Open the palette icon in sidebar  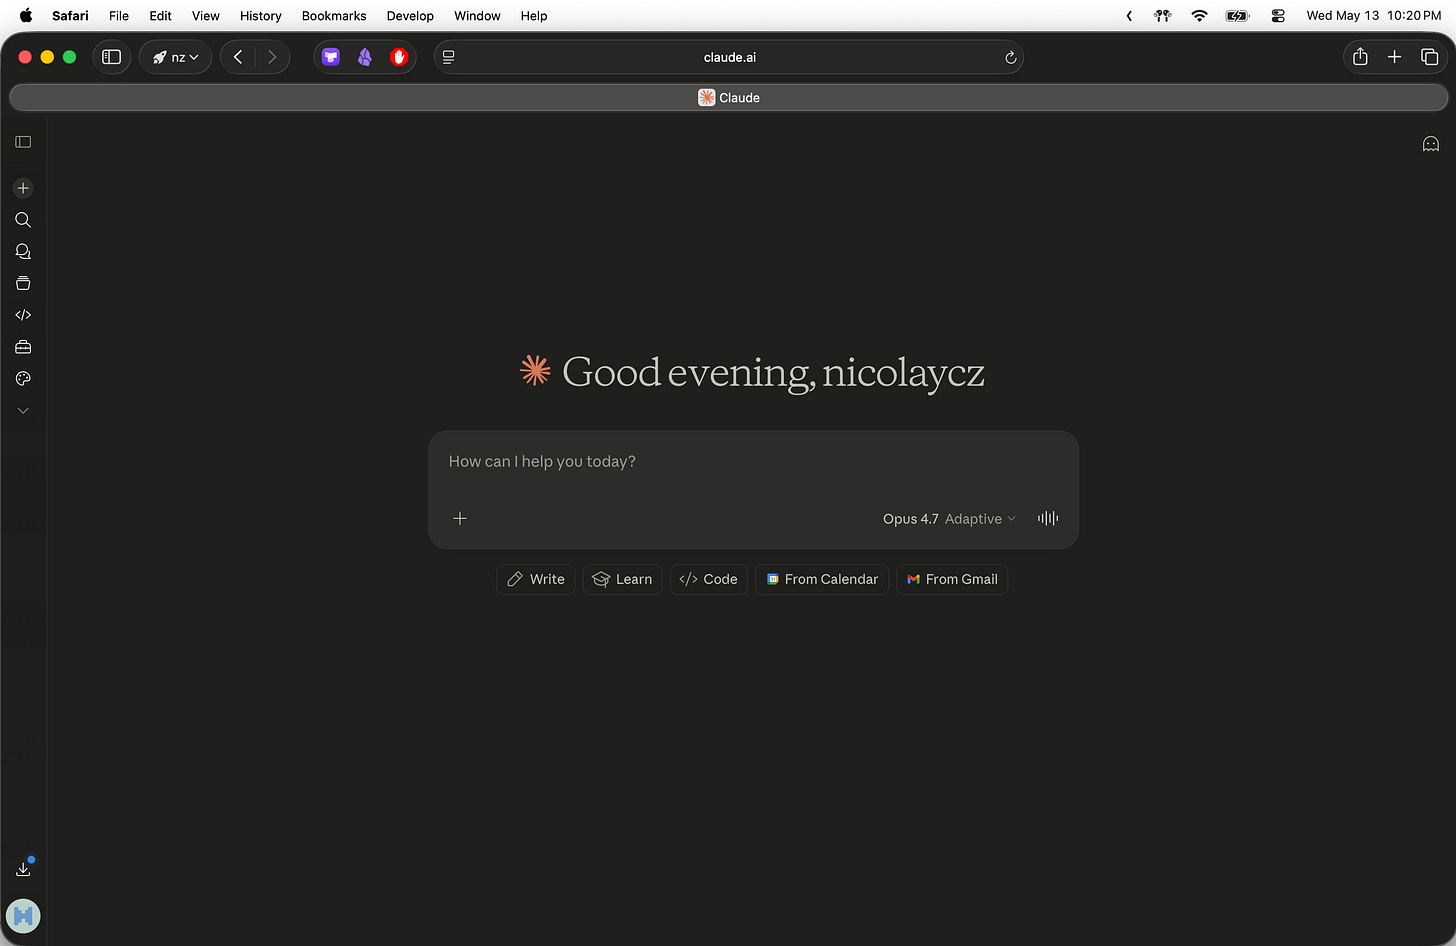23,379
